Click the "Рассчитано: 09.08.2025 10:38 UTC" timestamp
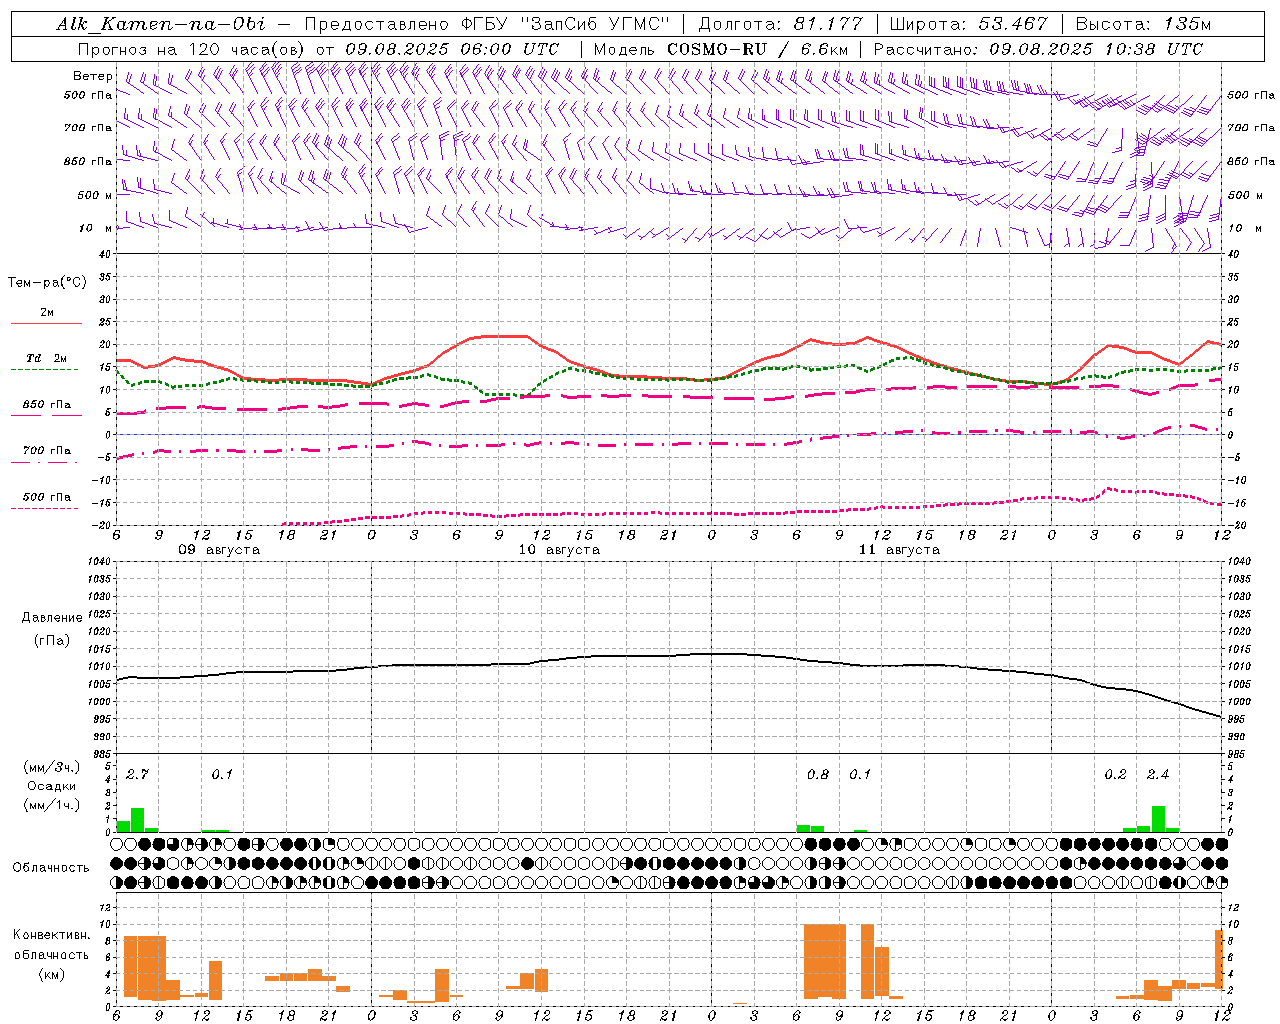1280x1024 pixels. [x=1038, y=49]
